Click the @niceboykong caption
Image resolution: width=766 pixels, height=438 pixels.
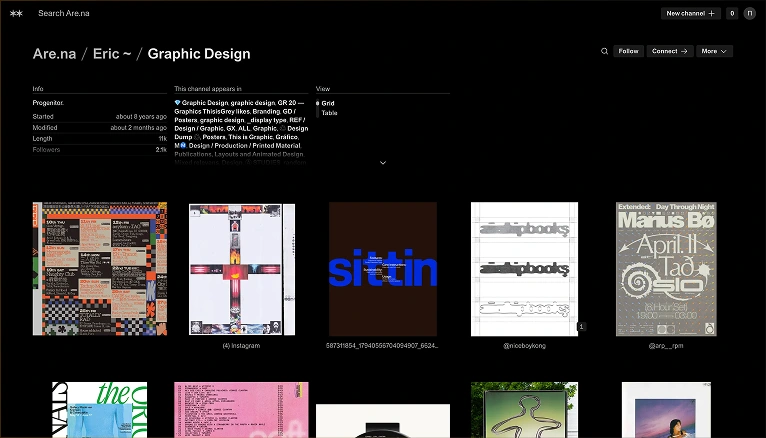tap(524, 346)
